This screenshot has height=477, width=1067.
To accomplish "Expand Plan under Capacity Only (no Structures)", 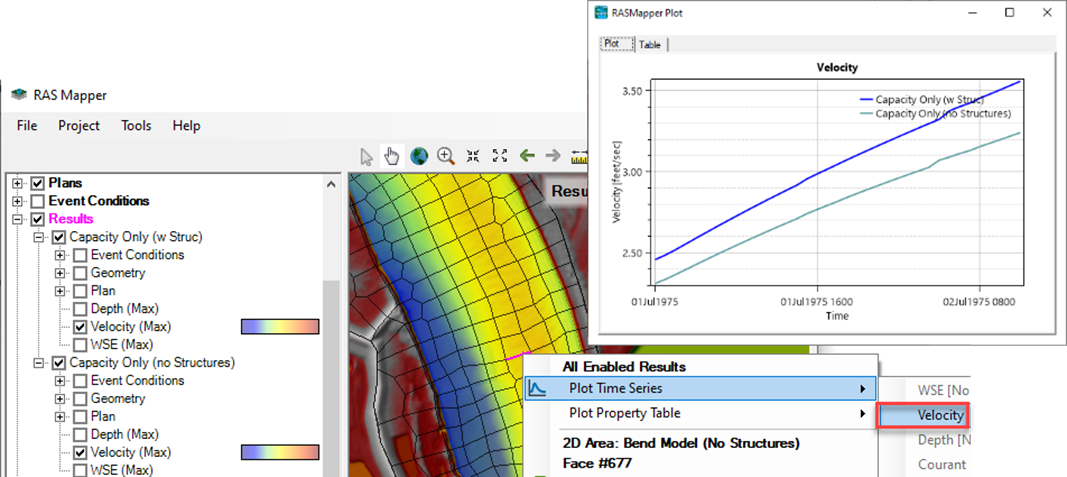I will point(61,416).
